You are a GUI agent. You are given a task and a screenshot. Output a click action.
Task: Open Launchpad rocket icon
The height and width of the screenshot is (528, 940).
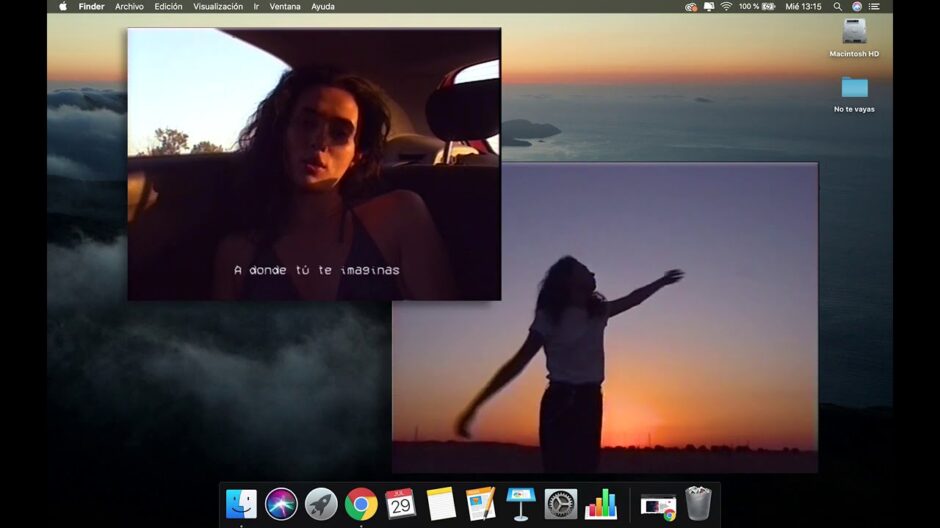point(321,504)
